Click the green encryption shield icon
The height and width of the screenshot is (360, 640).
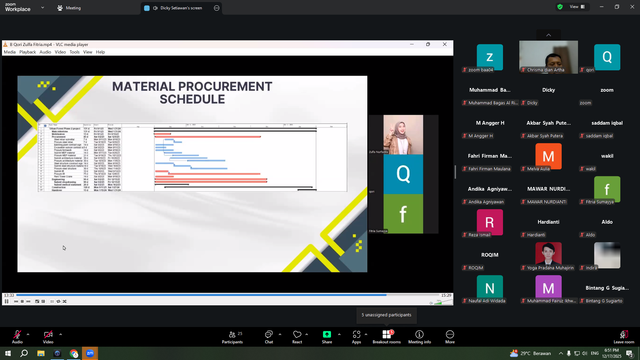click(560, 7)
